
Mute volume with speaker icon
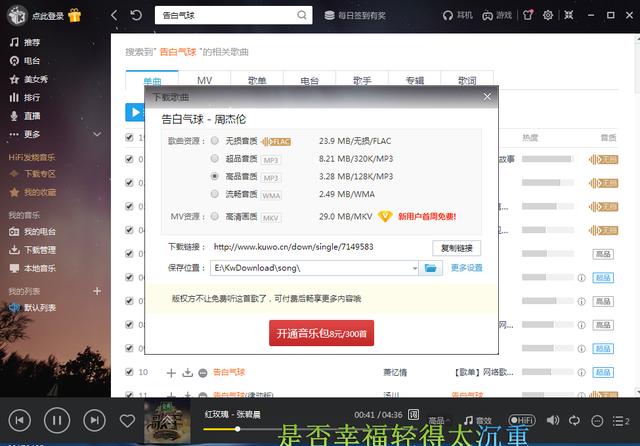click(x=553, y=420)
